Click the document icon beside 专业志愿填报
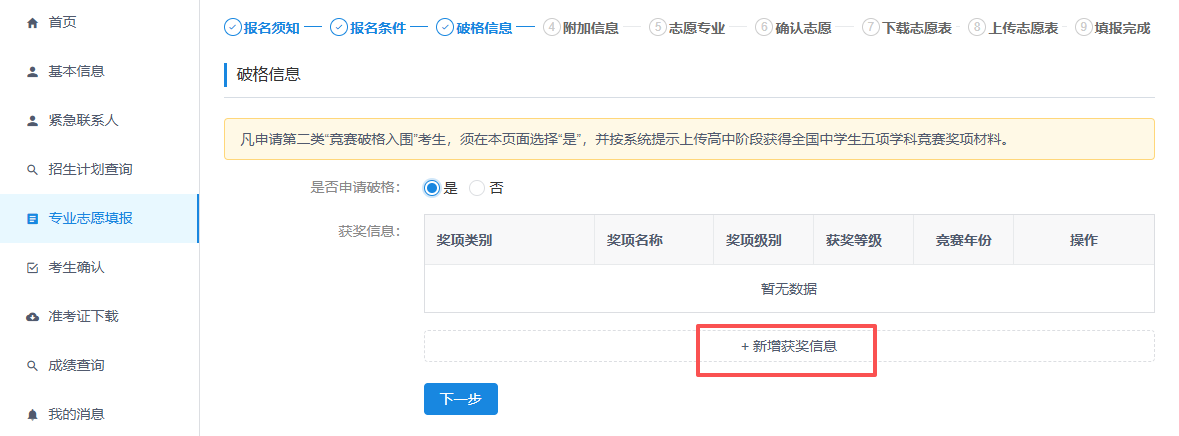1179x436 pixels. pos(32,218)
